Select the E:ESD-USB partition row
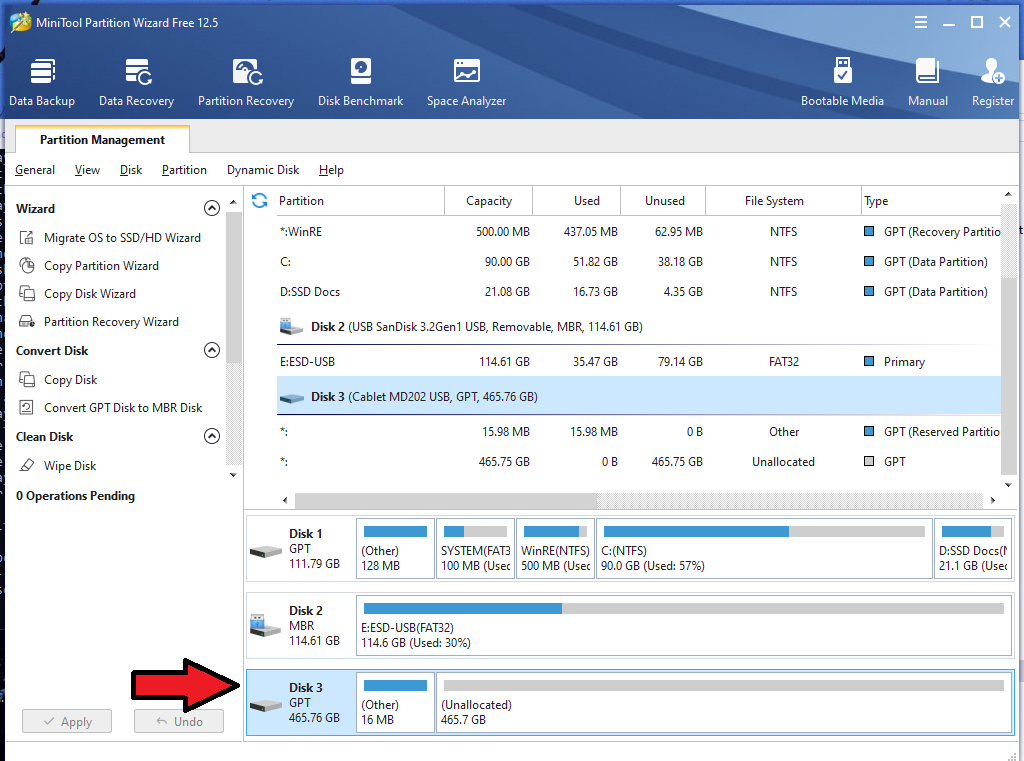The height and width of the screenshot is (761, 1024). click(639, 362)
